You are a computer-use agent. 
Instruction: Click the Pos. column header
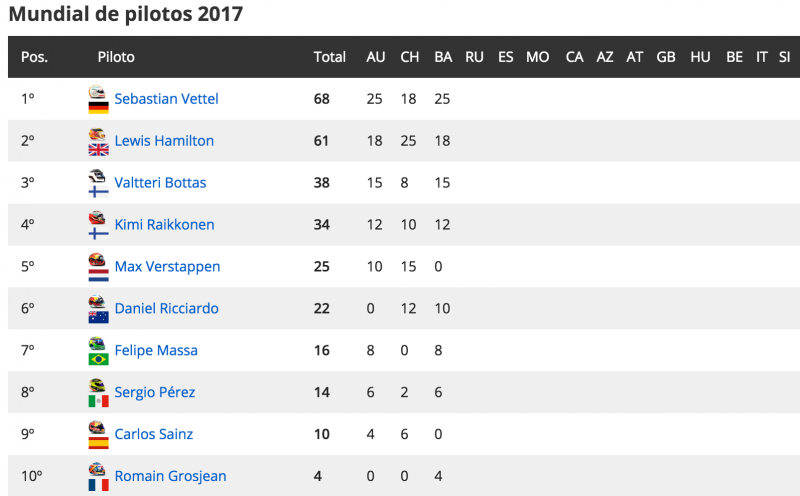(34, 57)
